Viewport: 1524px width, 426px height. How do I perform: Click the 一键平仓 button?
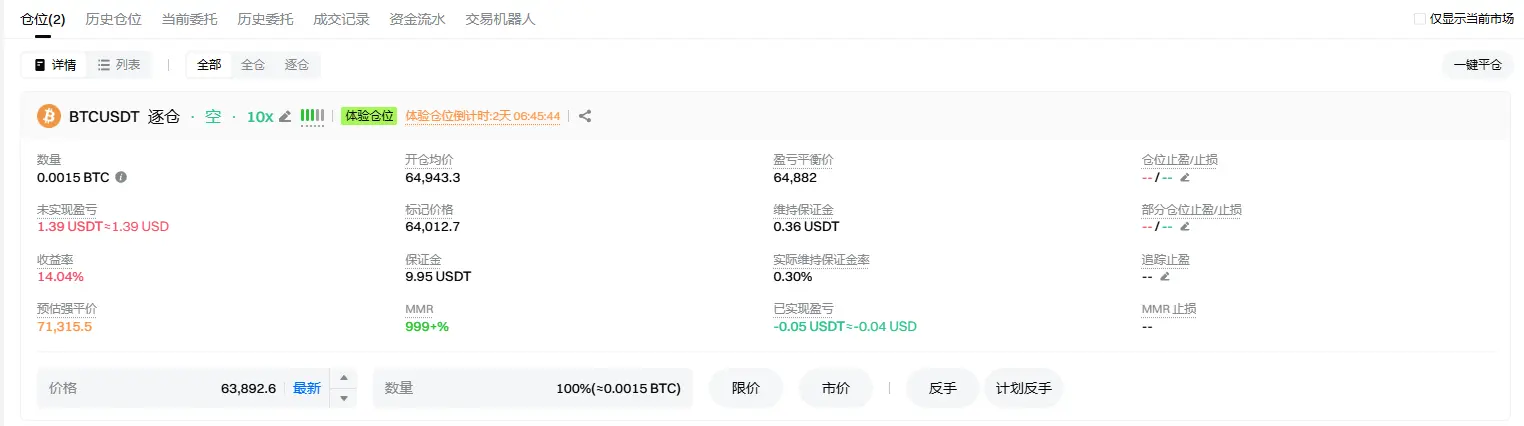1477,65
